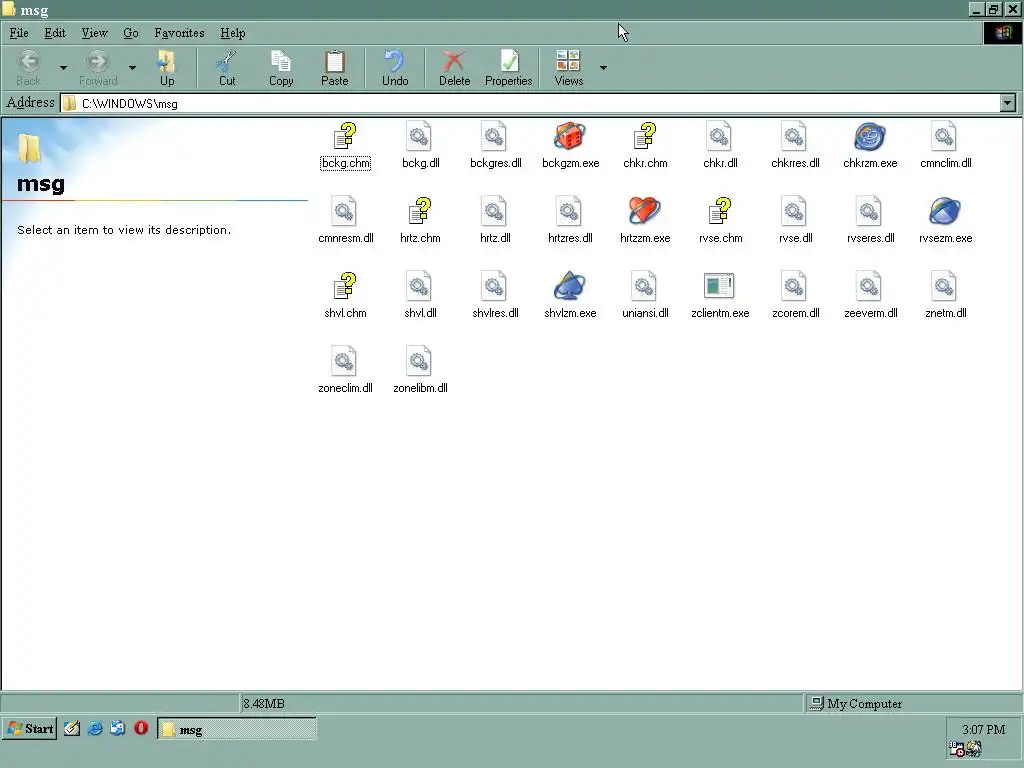Select the shvlres.dll file
This screenshot has height=768, width=1024.
click(x=495, y=296)
